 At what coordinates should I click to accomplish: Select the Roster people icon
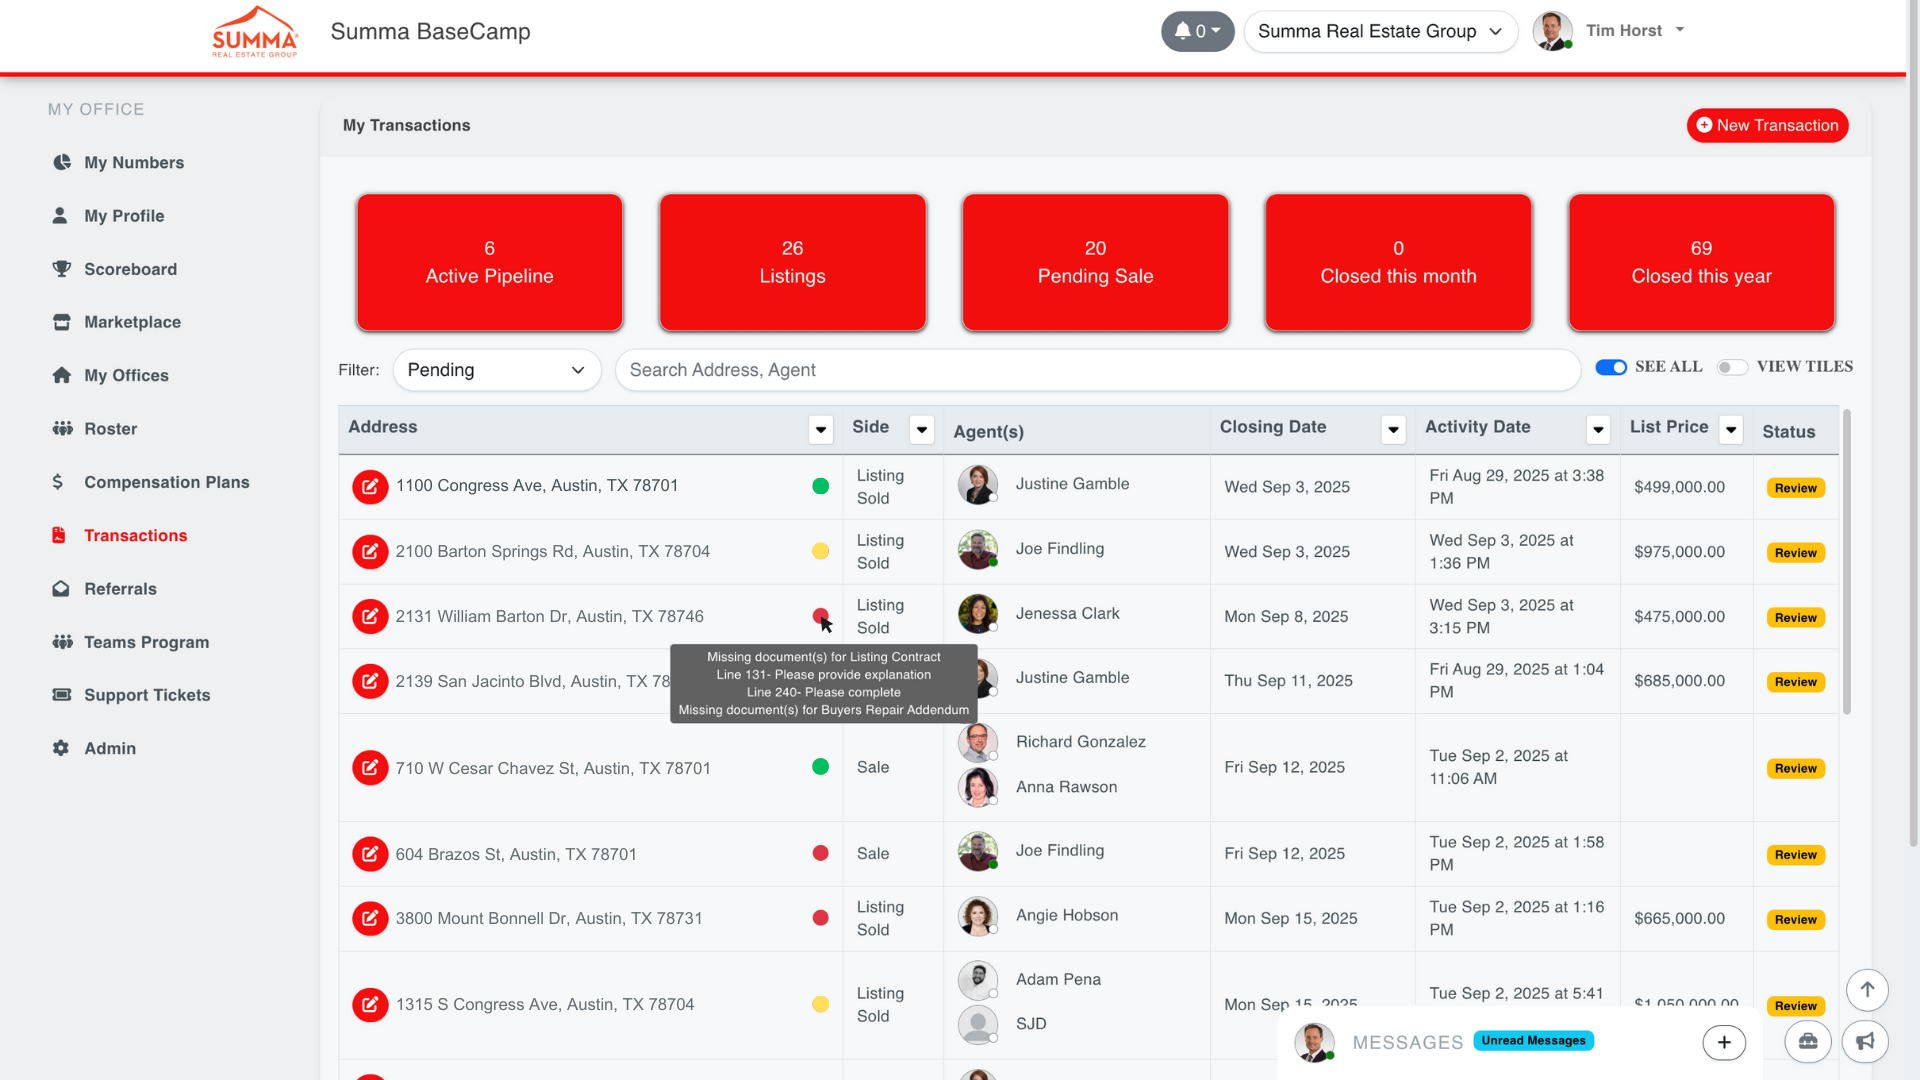[x=61, y=428]
